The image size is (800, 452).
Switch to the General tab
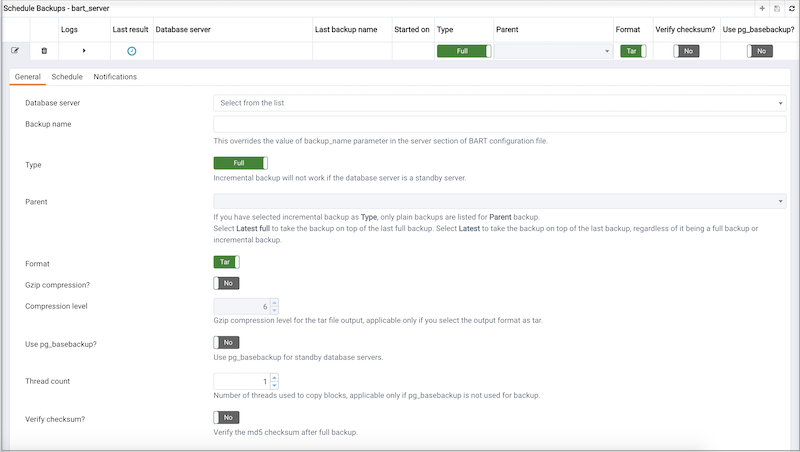point(28,77)
